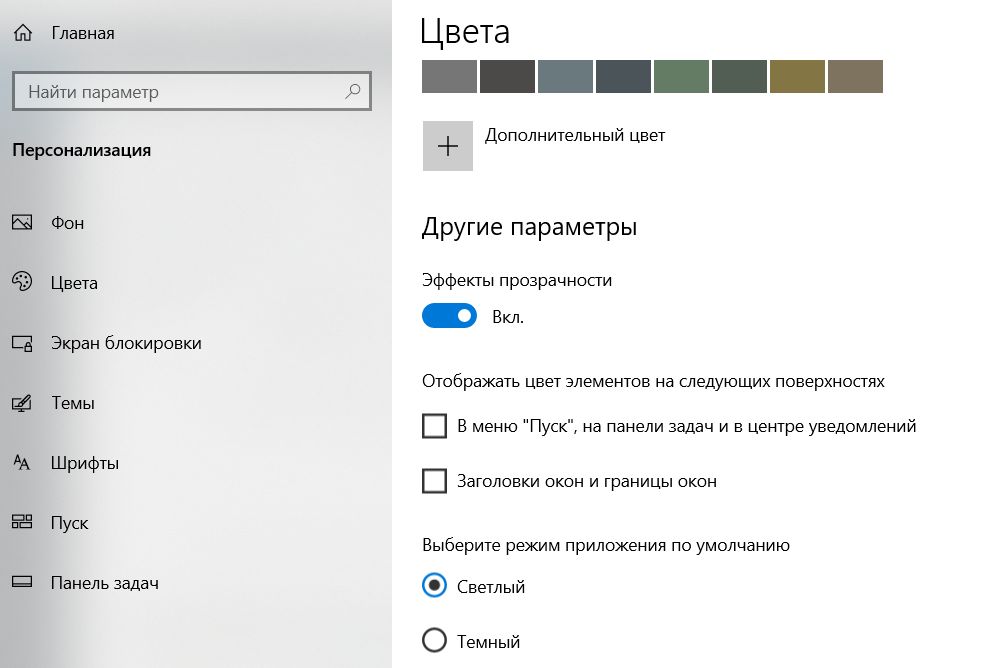Click the Отображать цвет элементов caption
The height and width of the screenshot is (668, 1002).
pyautogui.click(x=653, y=382)
